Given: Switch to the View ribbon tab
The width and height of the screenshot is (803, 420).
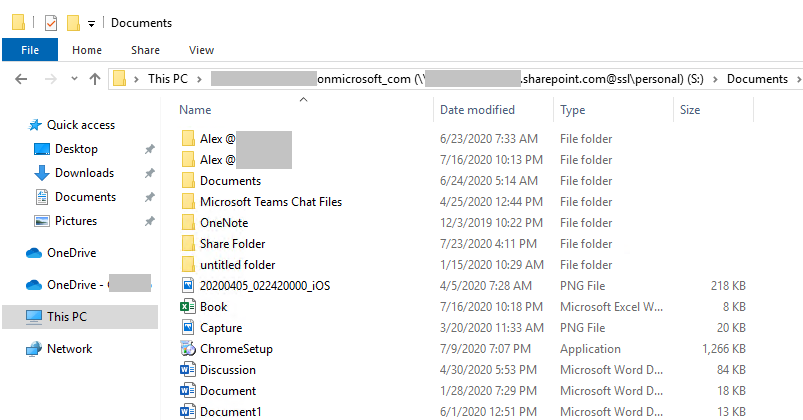Looking at the screenshot, I should (201, 50).
